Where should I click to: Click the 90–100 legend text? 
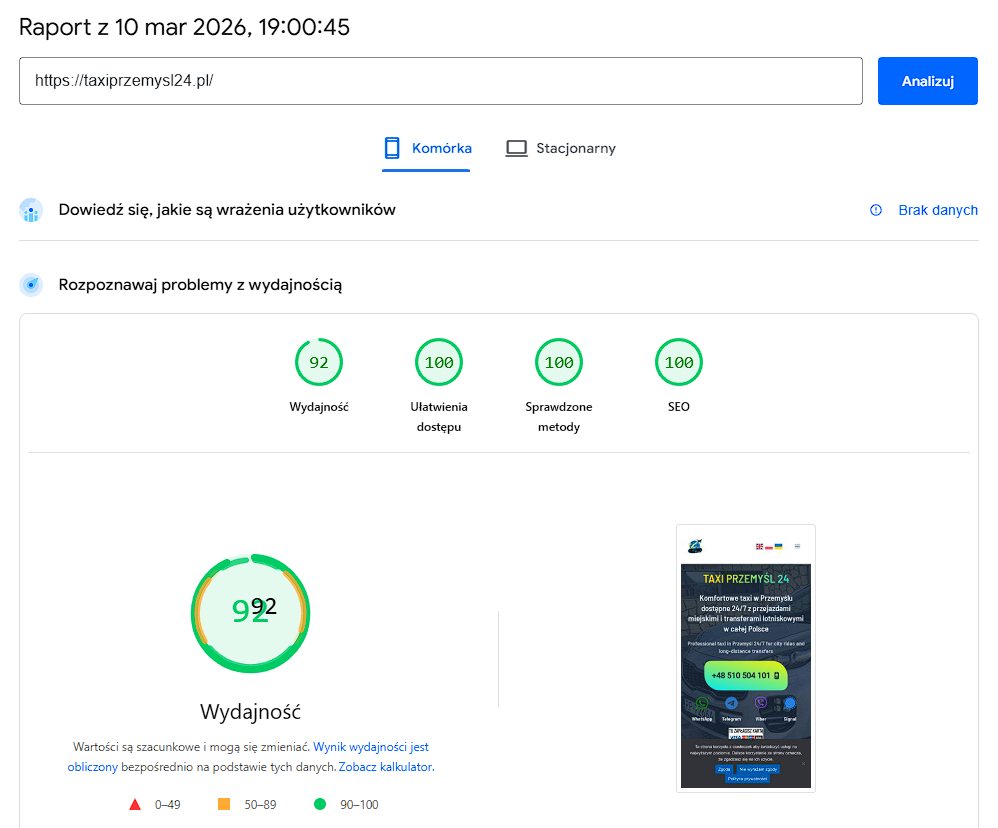359,804
